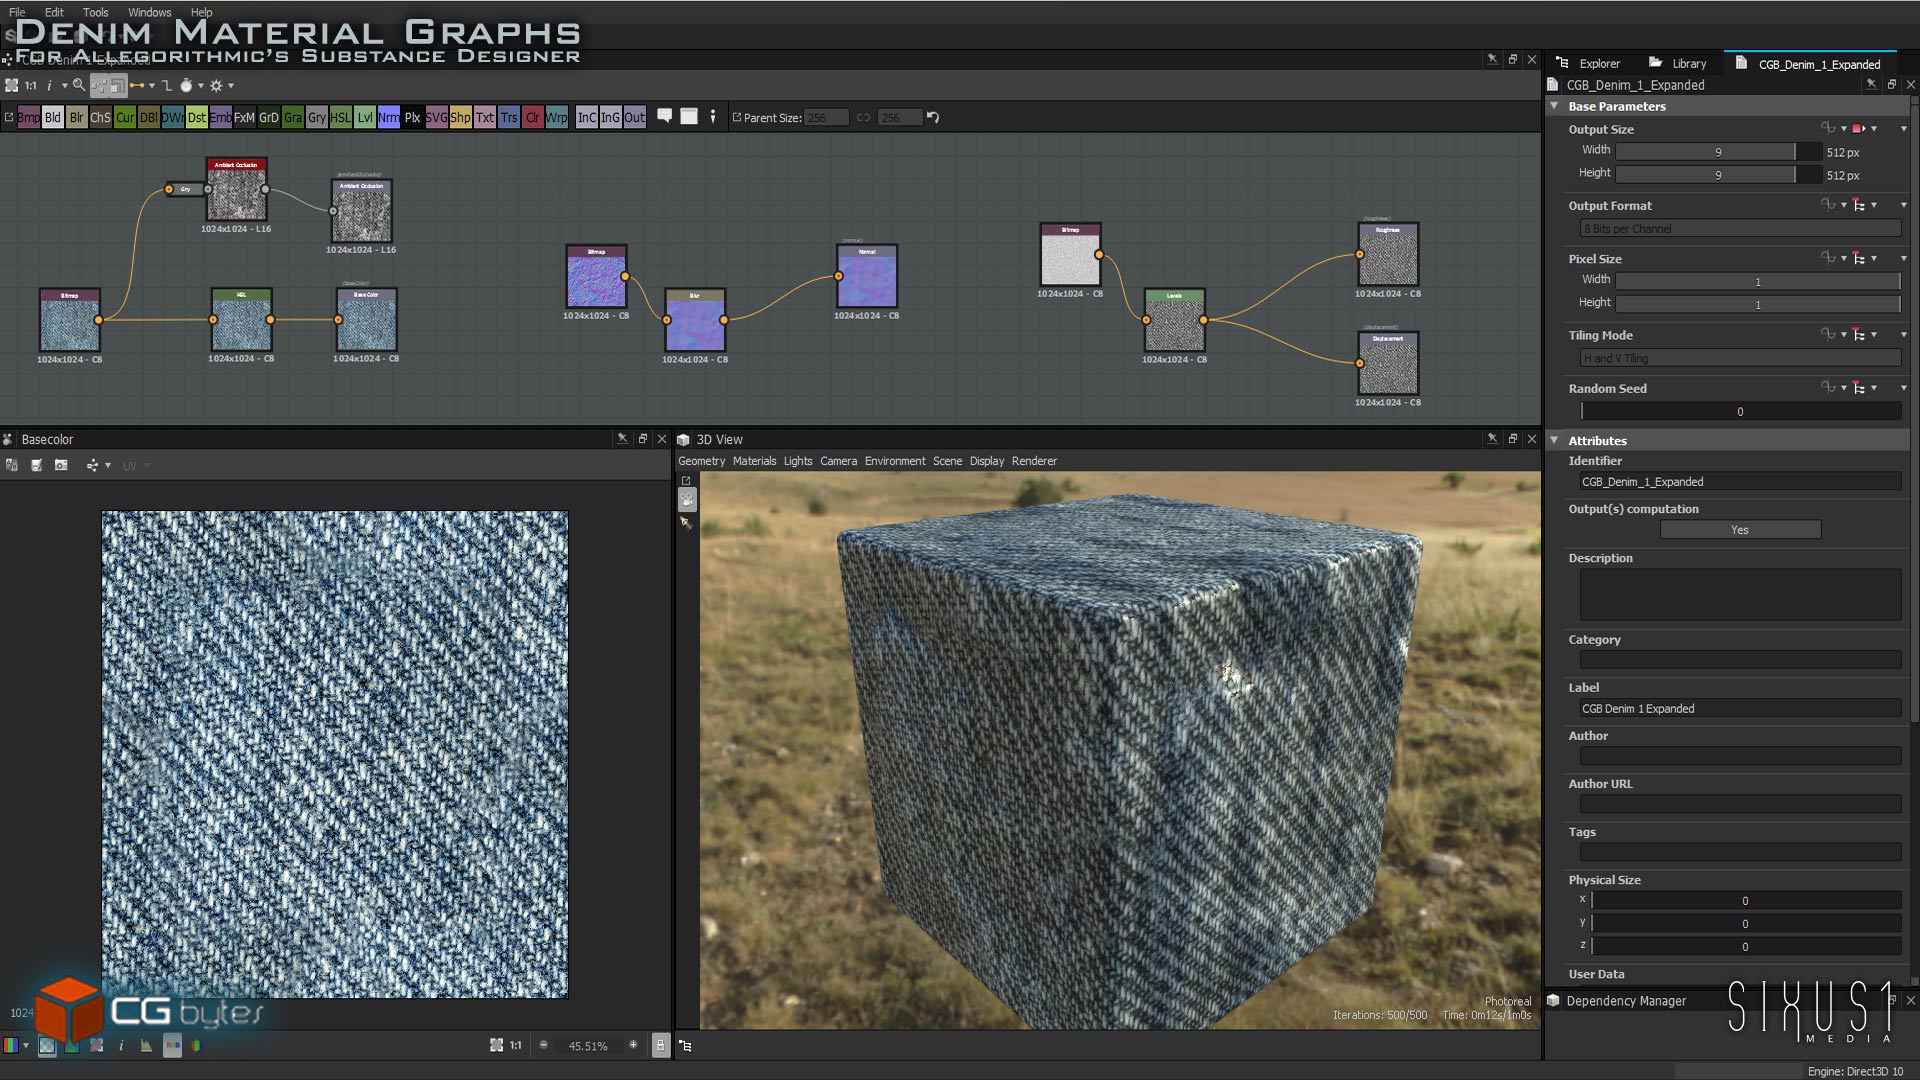
Task: Zoom in on the Basecolor 2D view
Action: coord(633,1045)
